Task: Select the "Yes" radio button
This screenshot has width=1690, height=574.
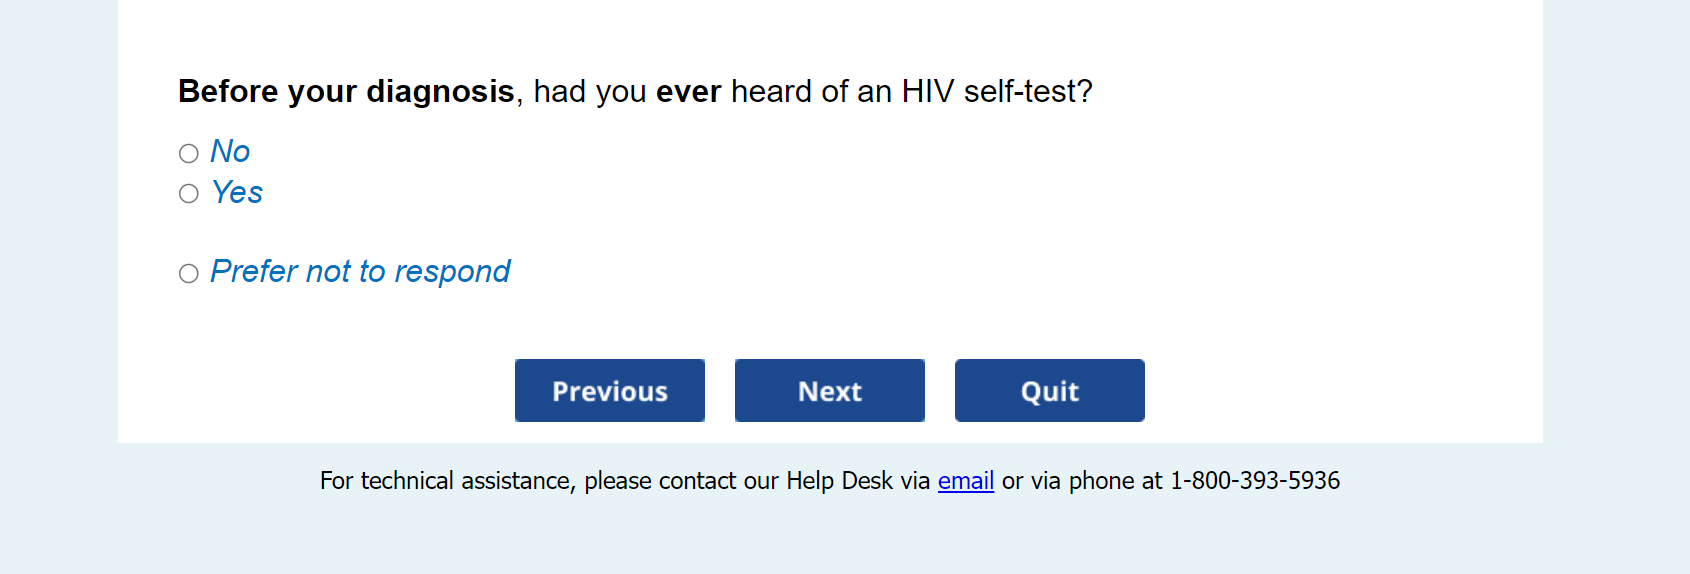Action: [x=189, y=194]
